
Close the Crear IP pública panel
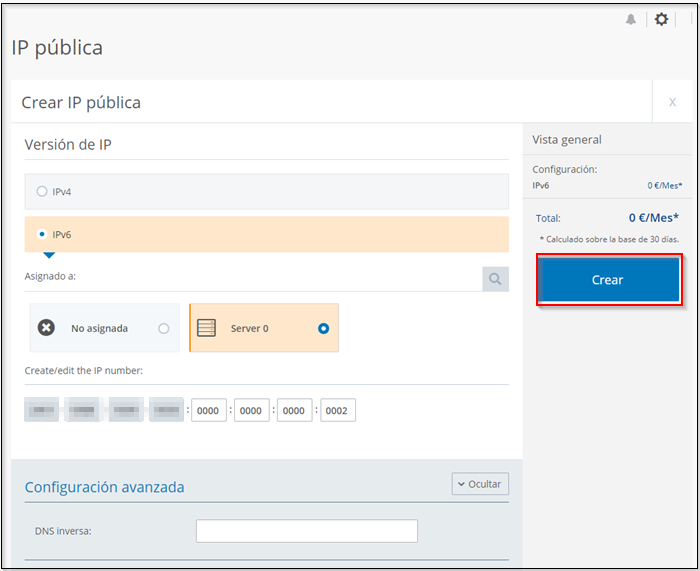(x=672, y=102)
